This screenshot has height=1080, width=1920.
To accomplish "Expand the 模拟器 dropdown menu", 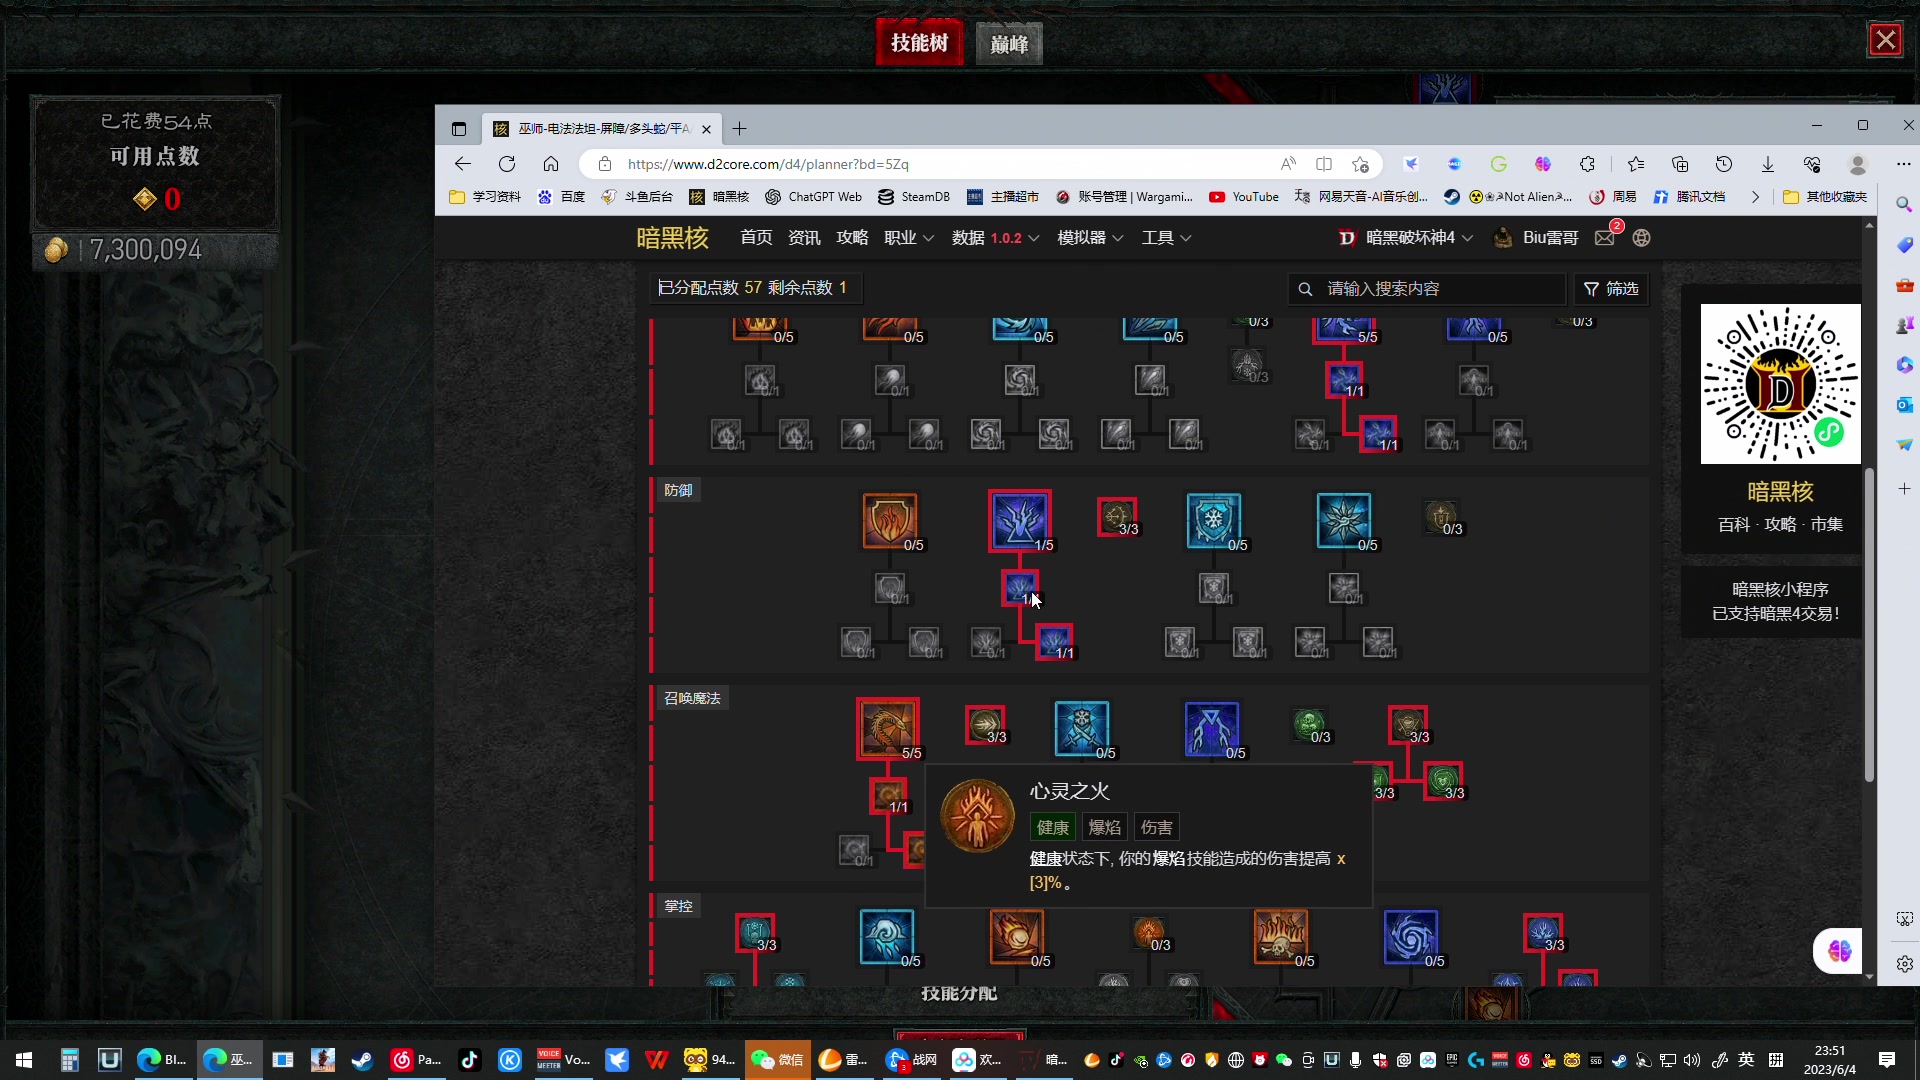I will click(x=1091, y=238).
